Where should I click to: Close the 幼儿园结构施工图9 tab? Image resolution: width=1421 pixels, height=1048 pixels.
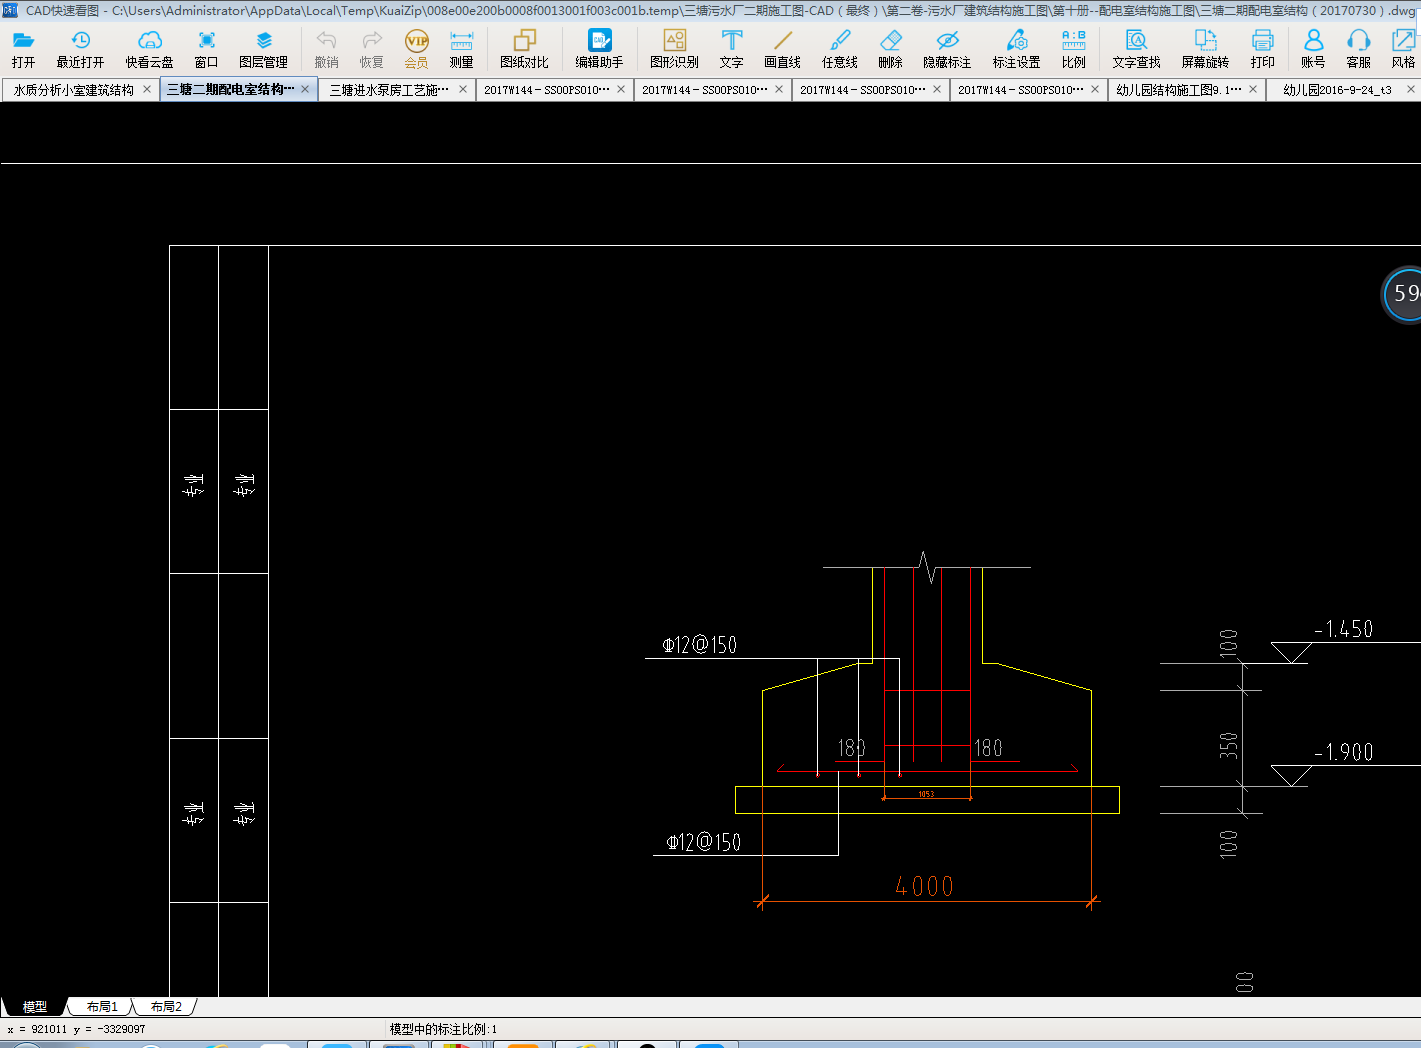click(x=1253, y=89)
